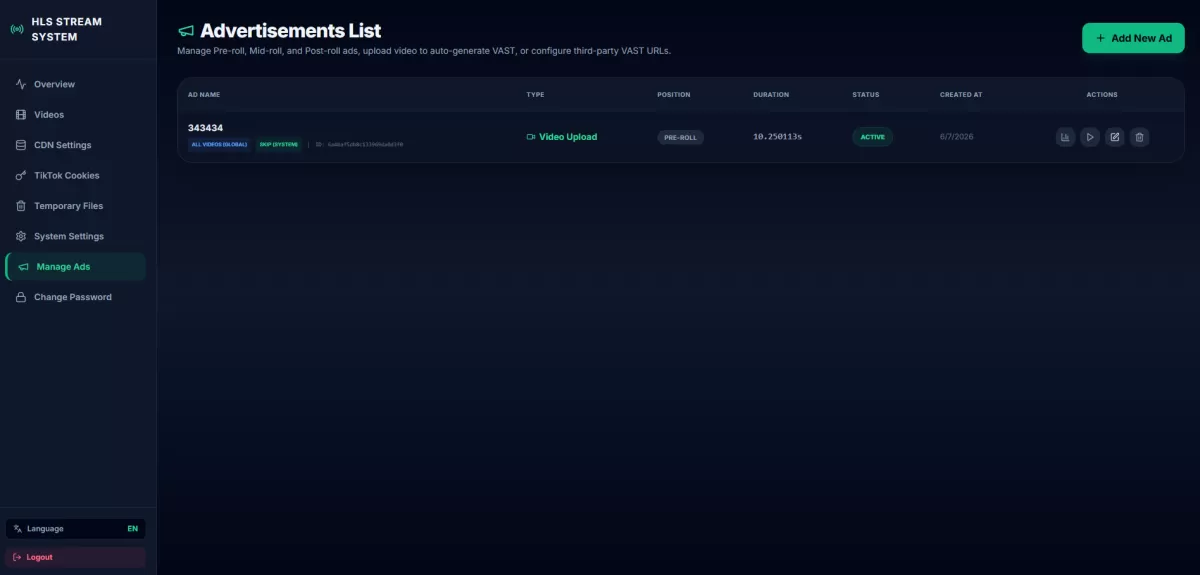Click the SKIP (SYSTEM) badge
The image size is (1200, 575).
click(279, 144)
